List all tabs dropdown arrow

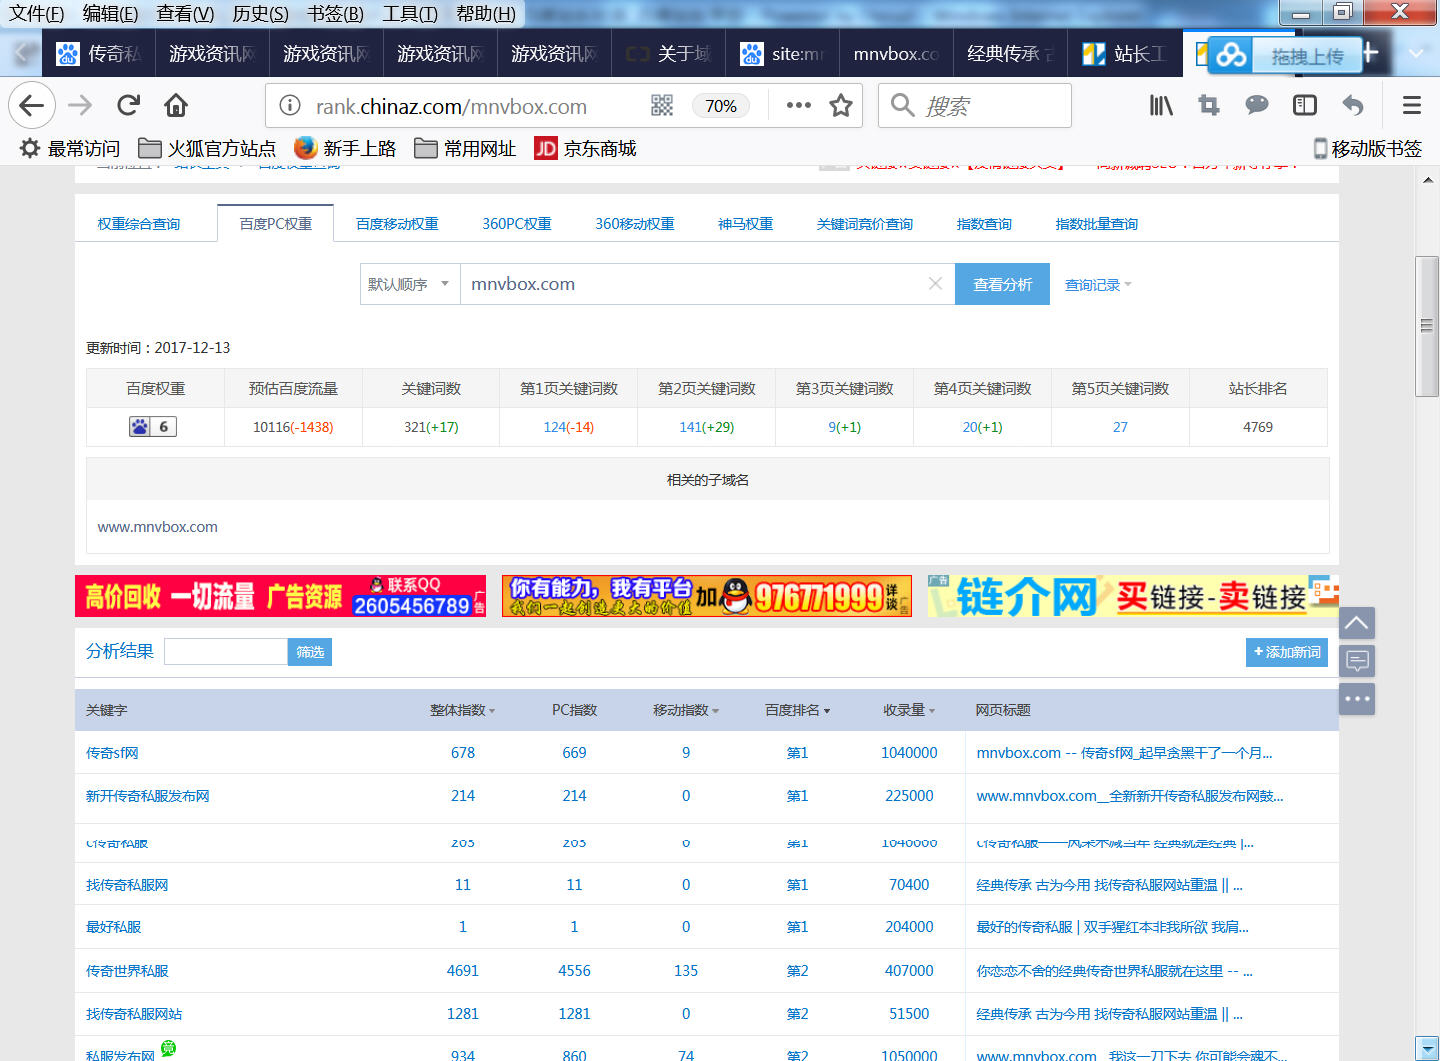pyautogui.click(x=1416, y=53)
